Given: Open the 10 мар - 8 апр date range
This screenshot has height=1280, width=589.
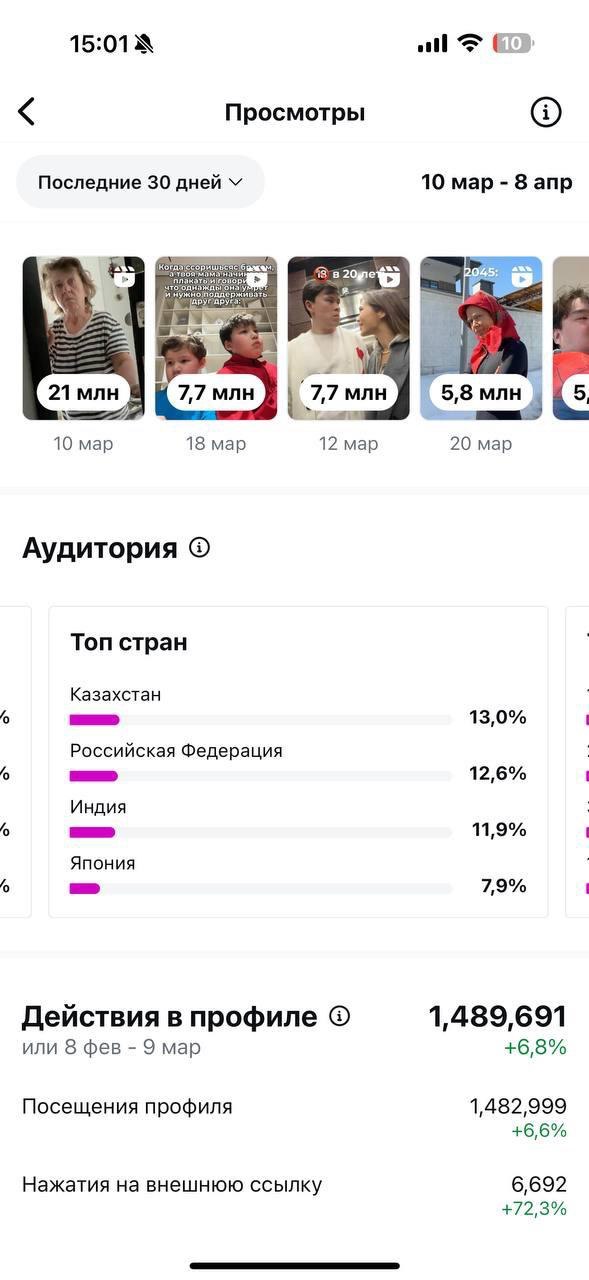Looking at the screenshot, I should pos(496,182).
